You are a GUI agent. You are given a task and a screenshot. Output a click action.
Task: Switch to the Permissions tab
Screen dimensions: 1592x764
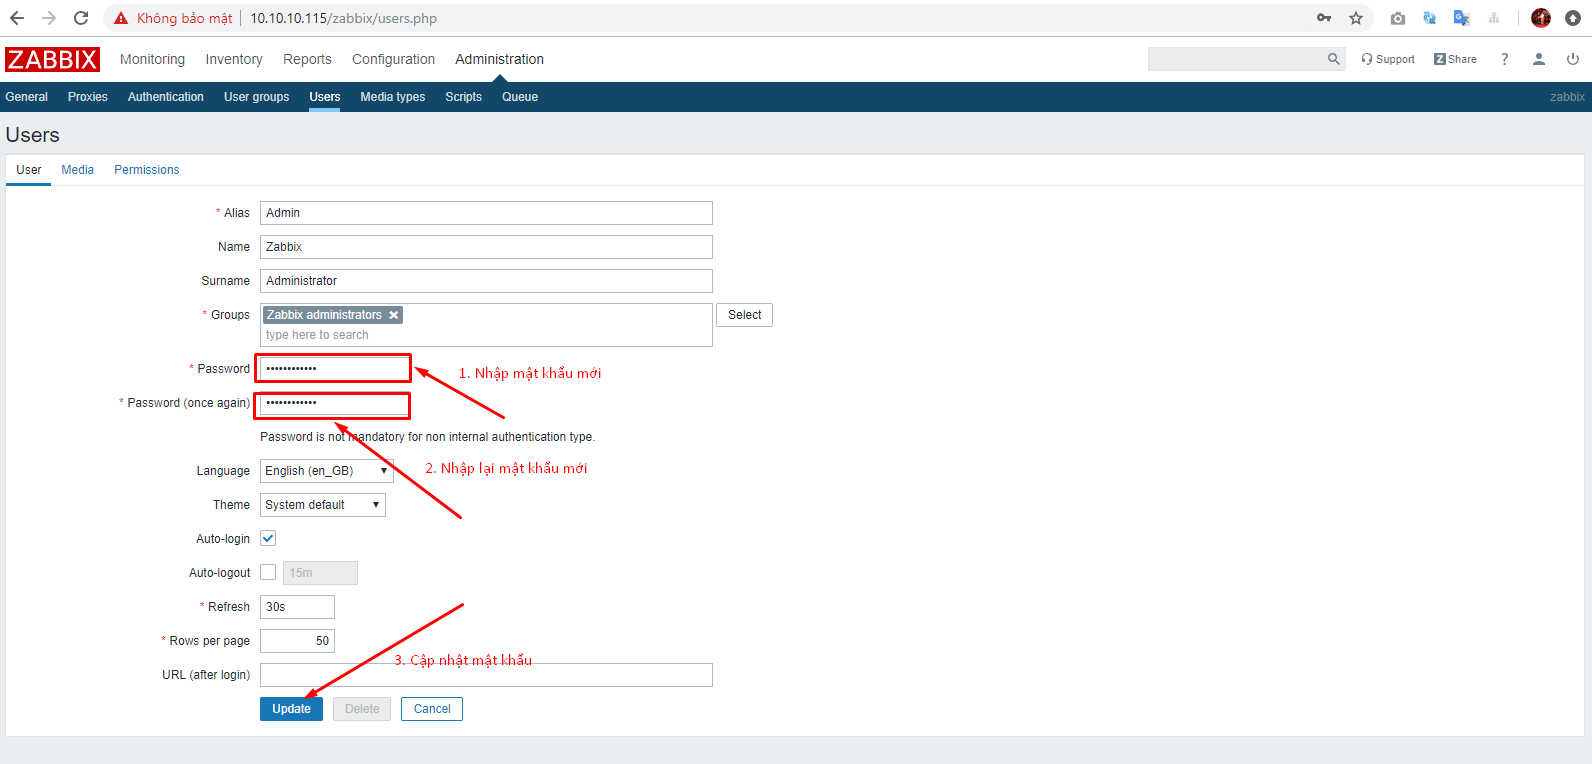coord(147,170)
